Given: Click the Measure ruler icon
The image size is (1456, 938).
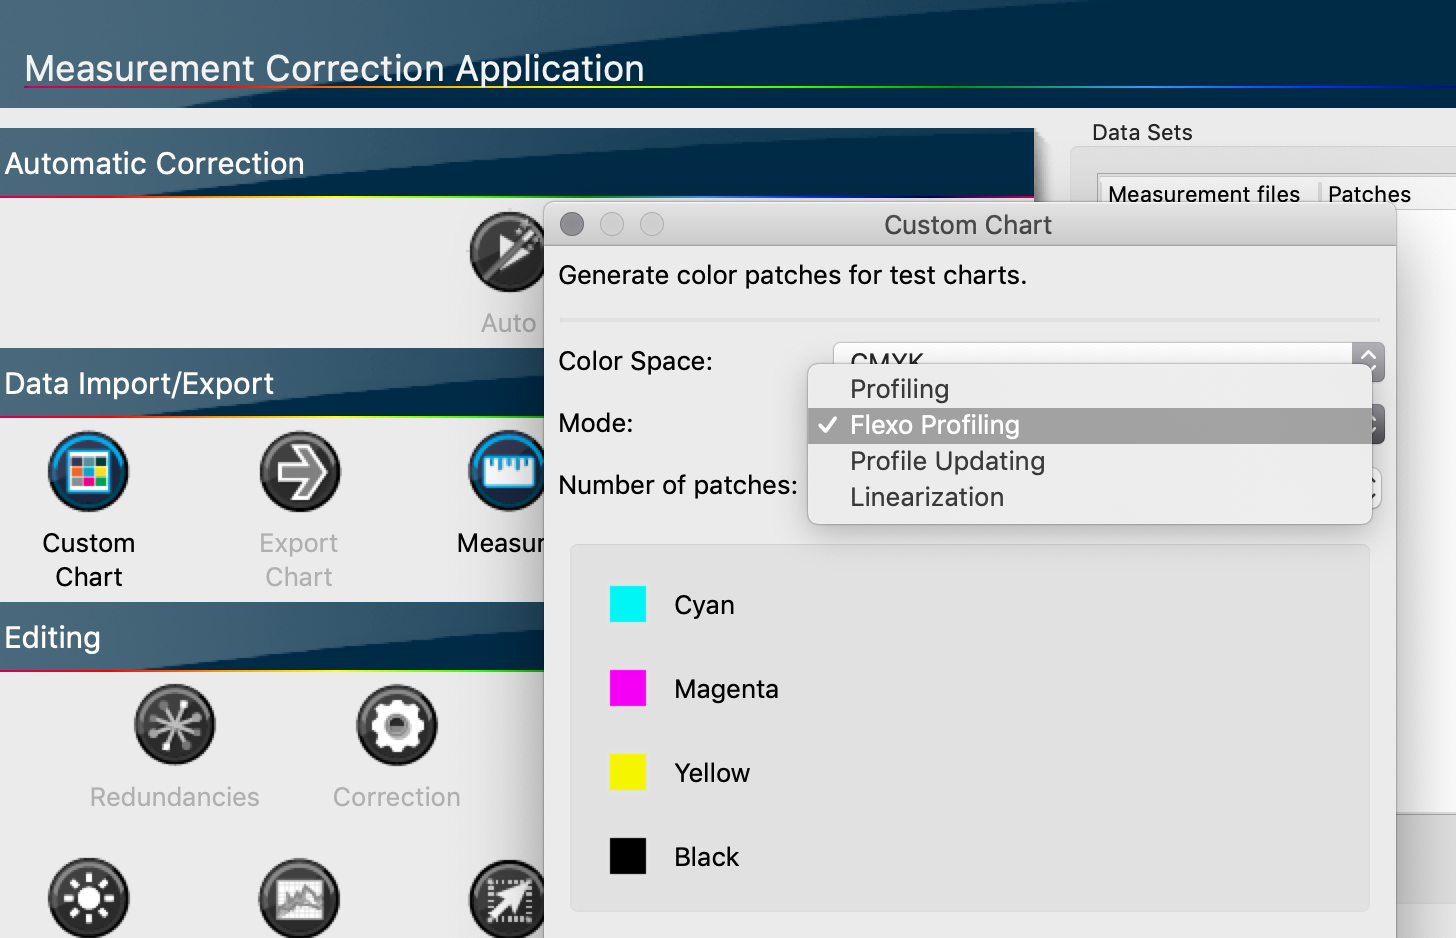Looking at the screenshot, I should coord(507,471).
